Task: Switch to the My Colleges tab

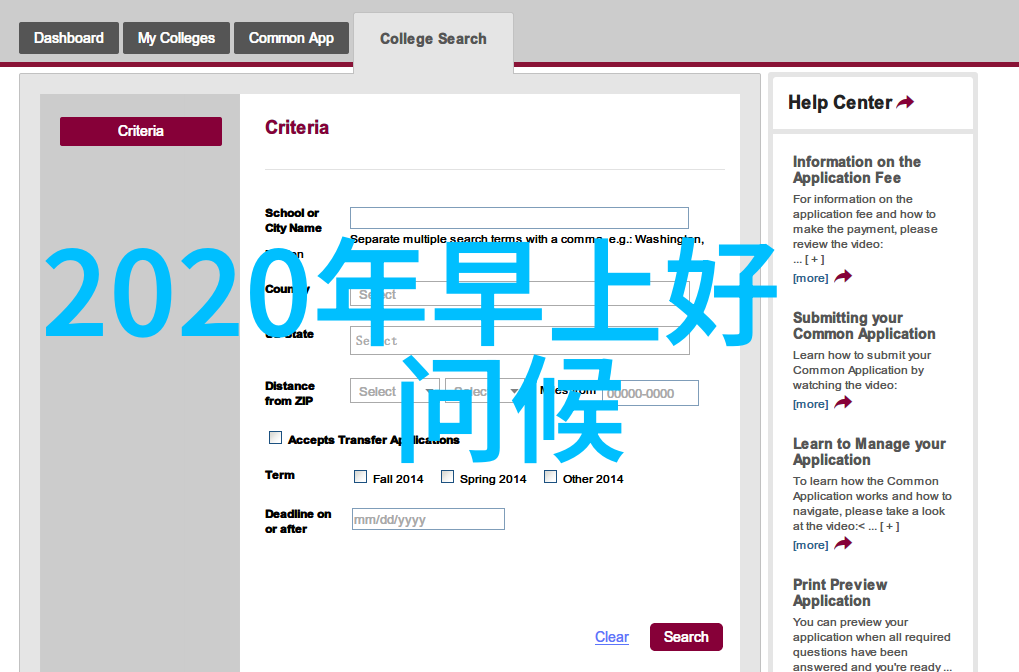Action: [176, 38]
